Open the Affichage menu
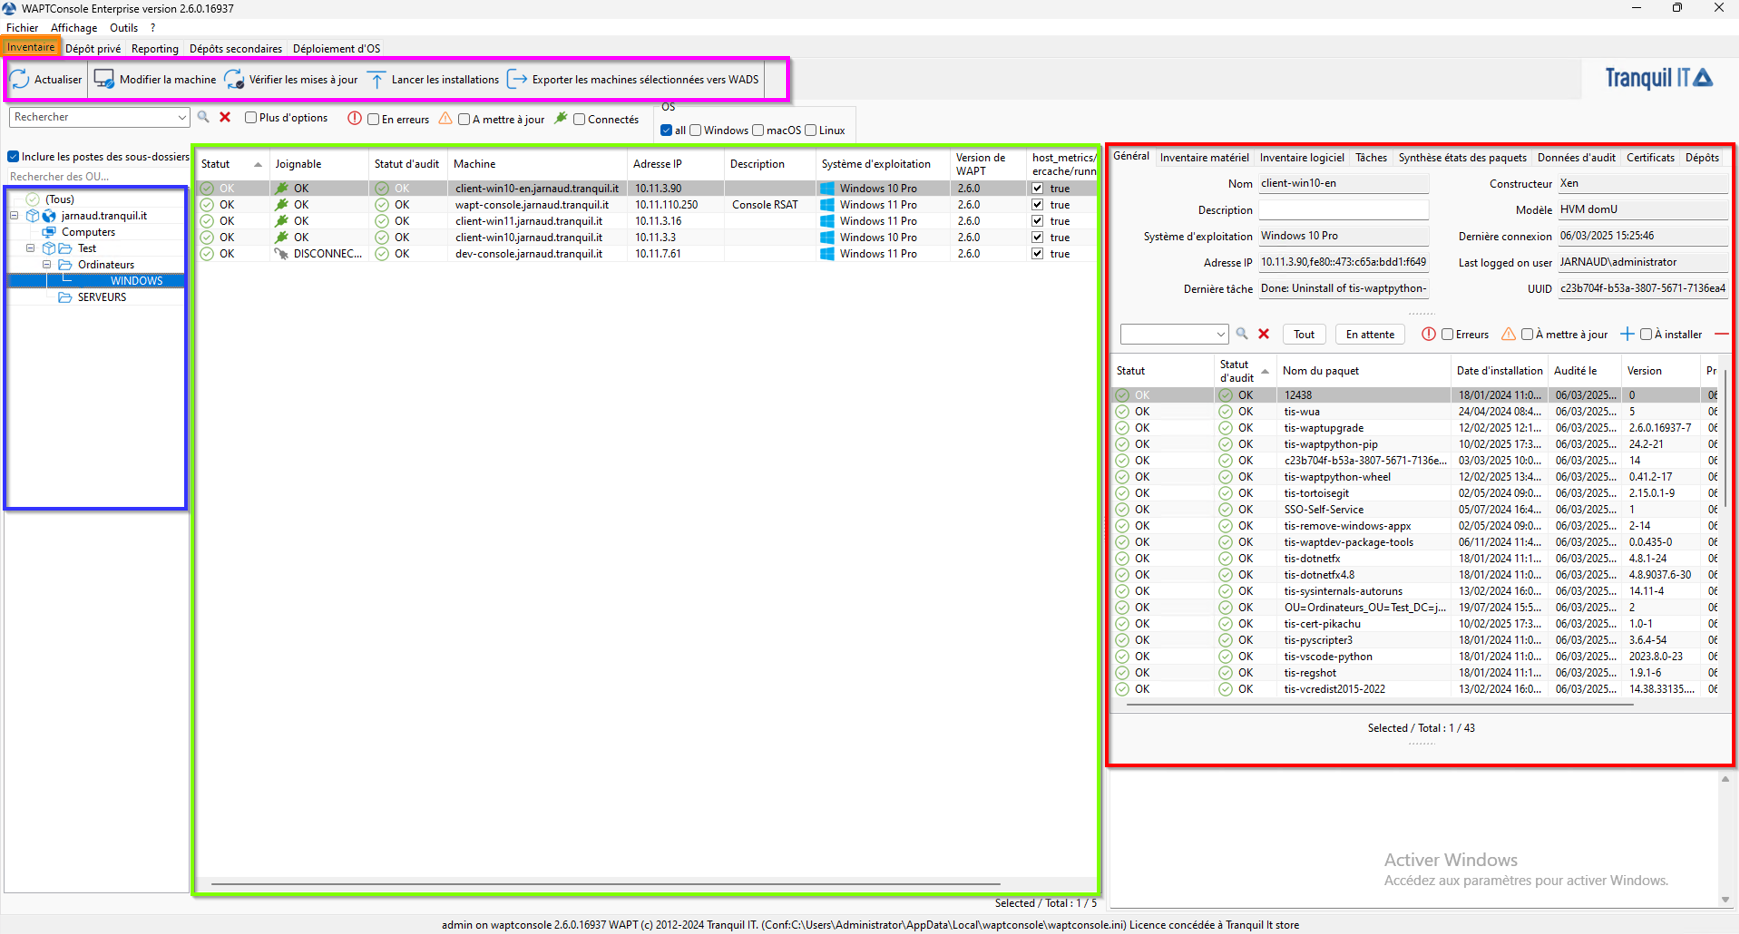This screenshot has width=1739, height=934. coord(74,28)
